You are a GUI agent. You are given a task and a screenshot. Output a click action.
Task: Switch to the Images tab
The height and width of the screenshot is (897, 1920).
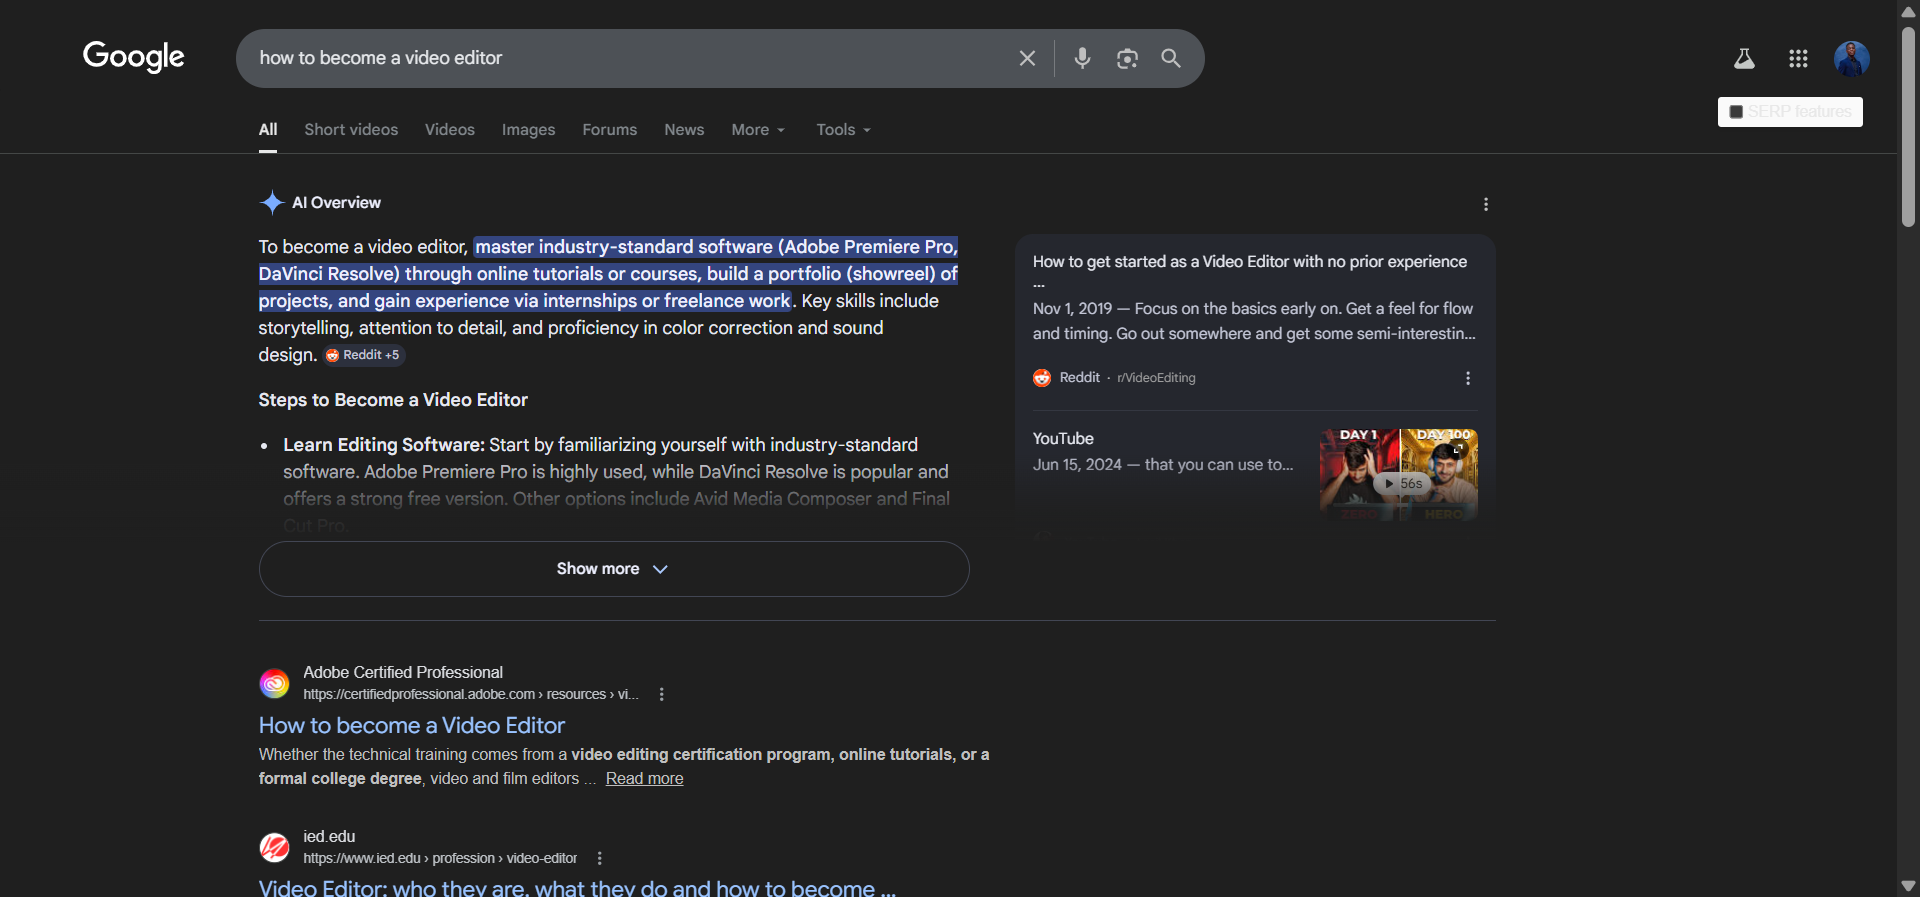[x=528, y=130]
